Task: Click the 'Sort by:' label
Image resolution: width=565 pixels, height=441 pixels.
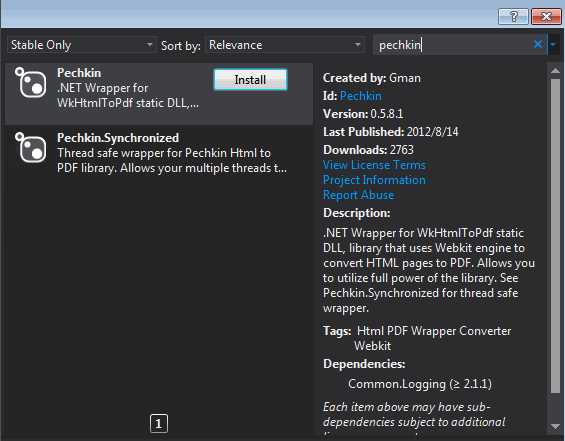Action: click(x=181, y=46)
